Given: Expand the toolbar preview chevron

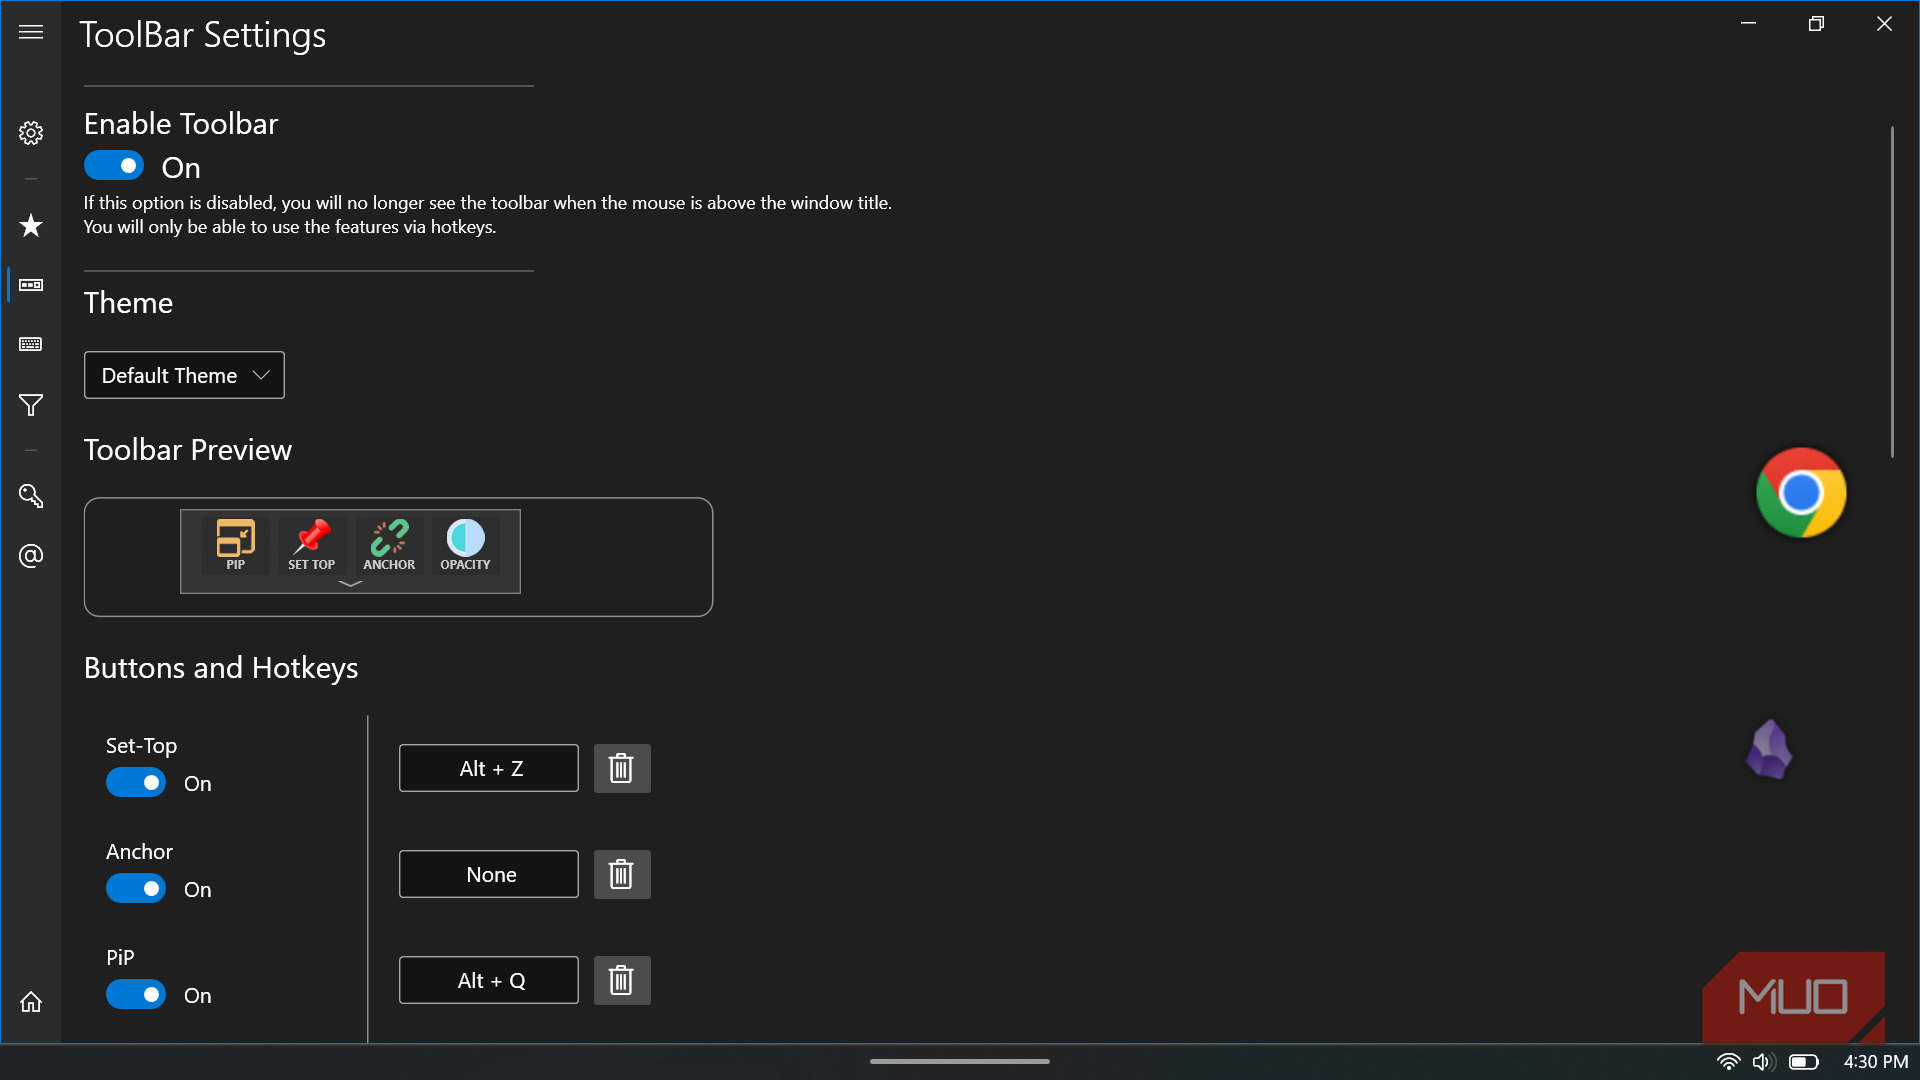Looking at the screenshot, I should 350,583.
